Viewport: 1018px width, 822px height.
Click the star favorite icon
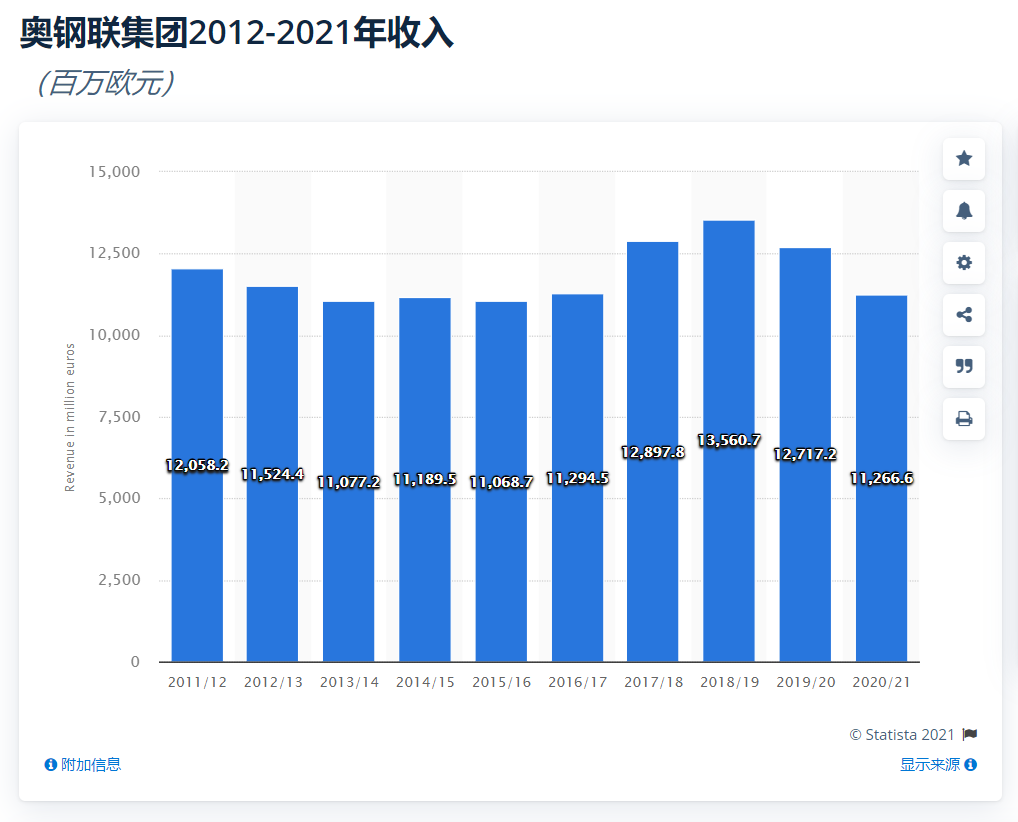[x=964, y=158]
